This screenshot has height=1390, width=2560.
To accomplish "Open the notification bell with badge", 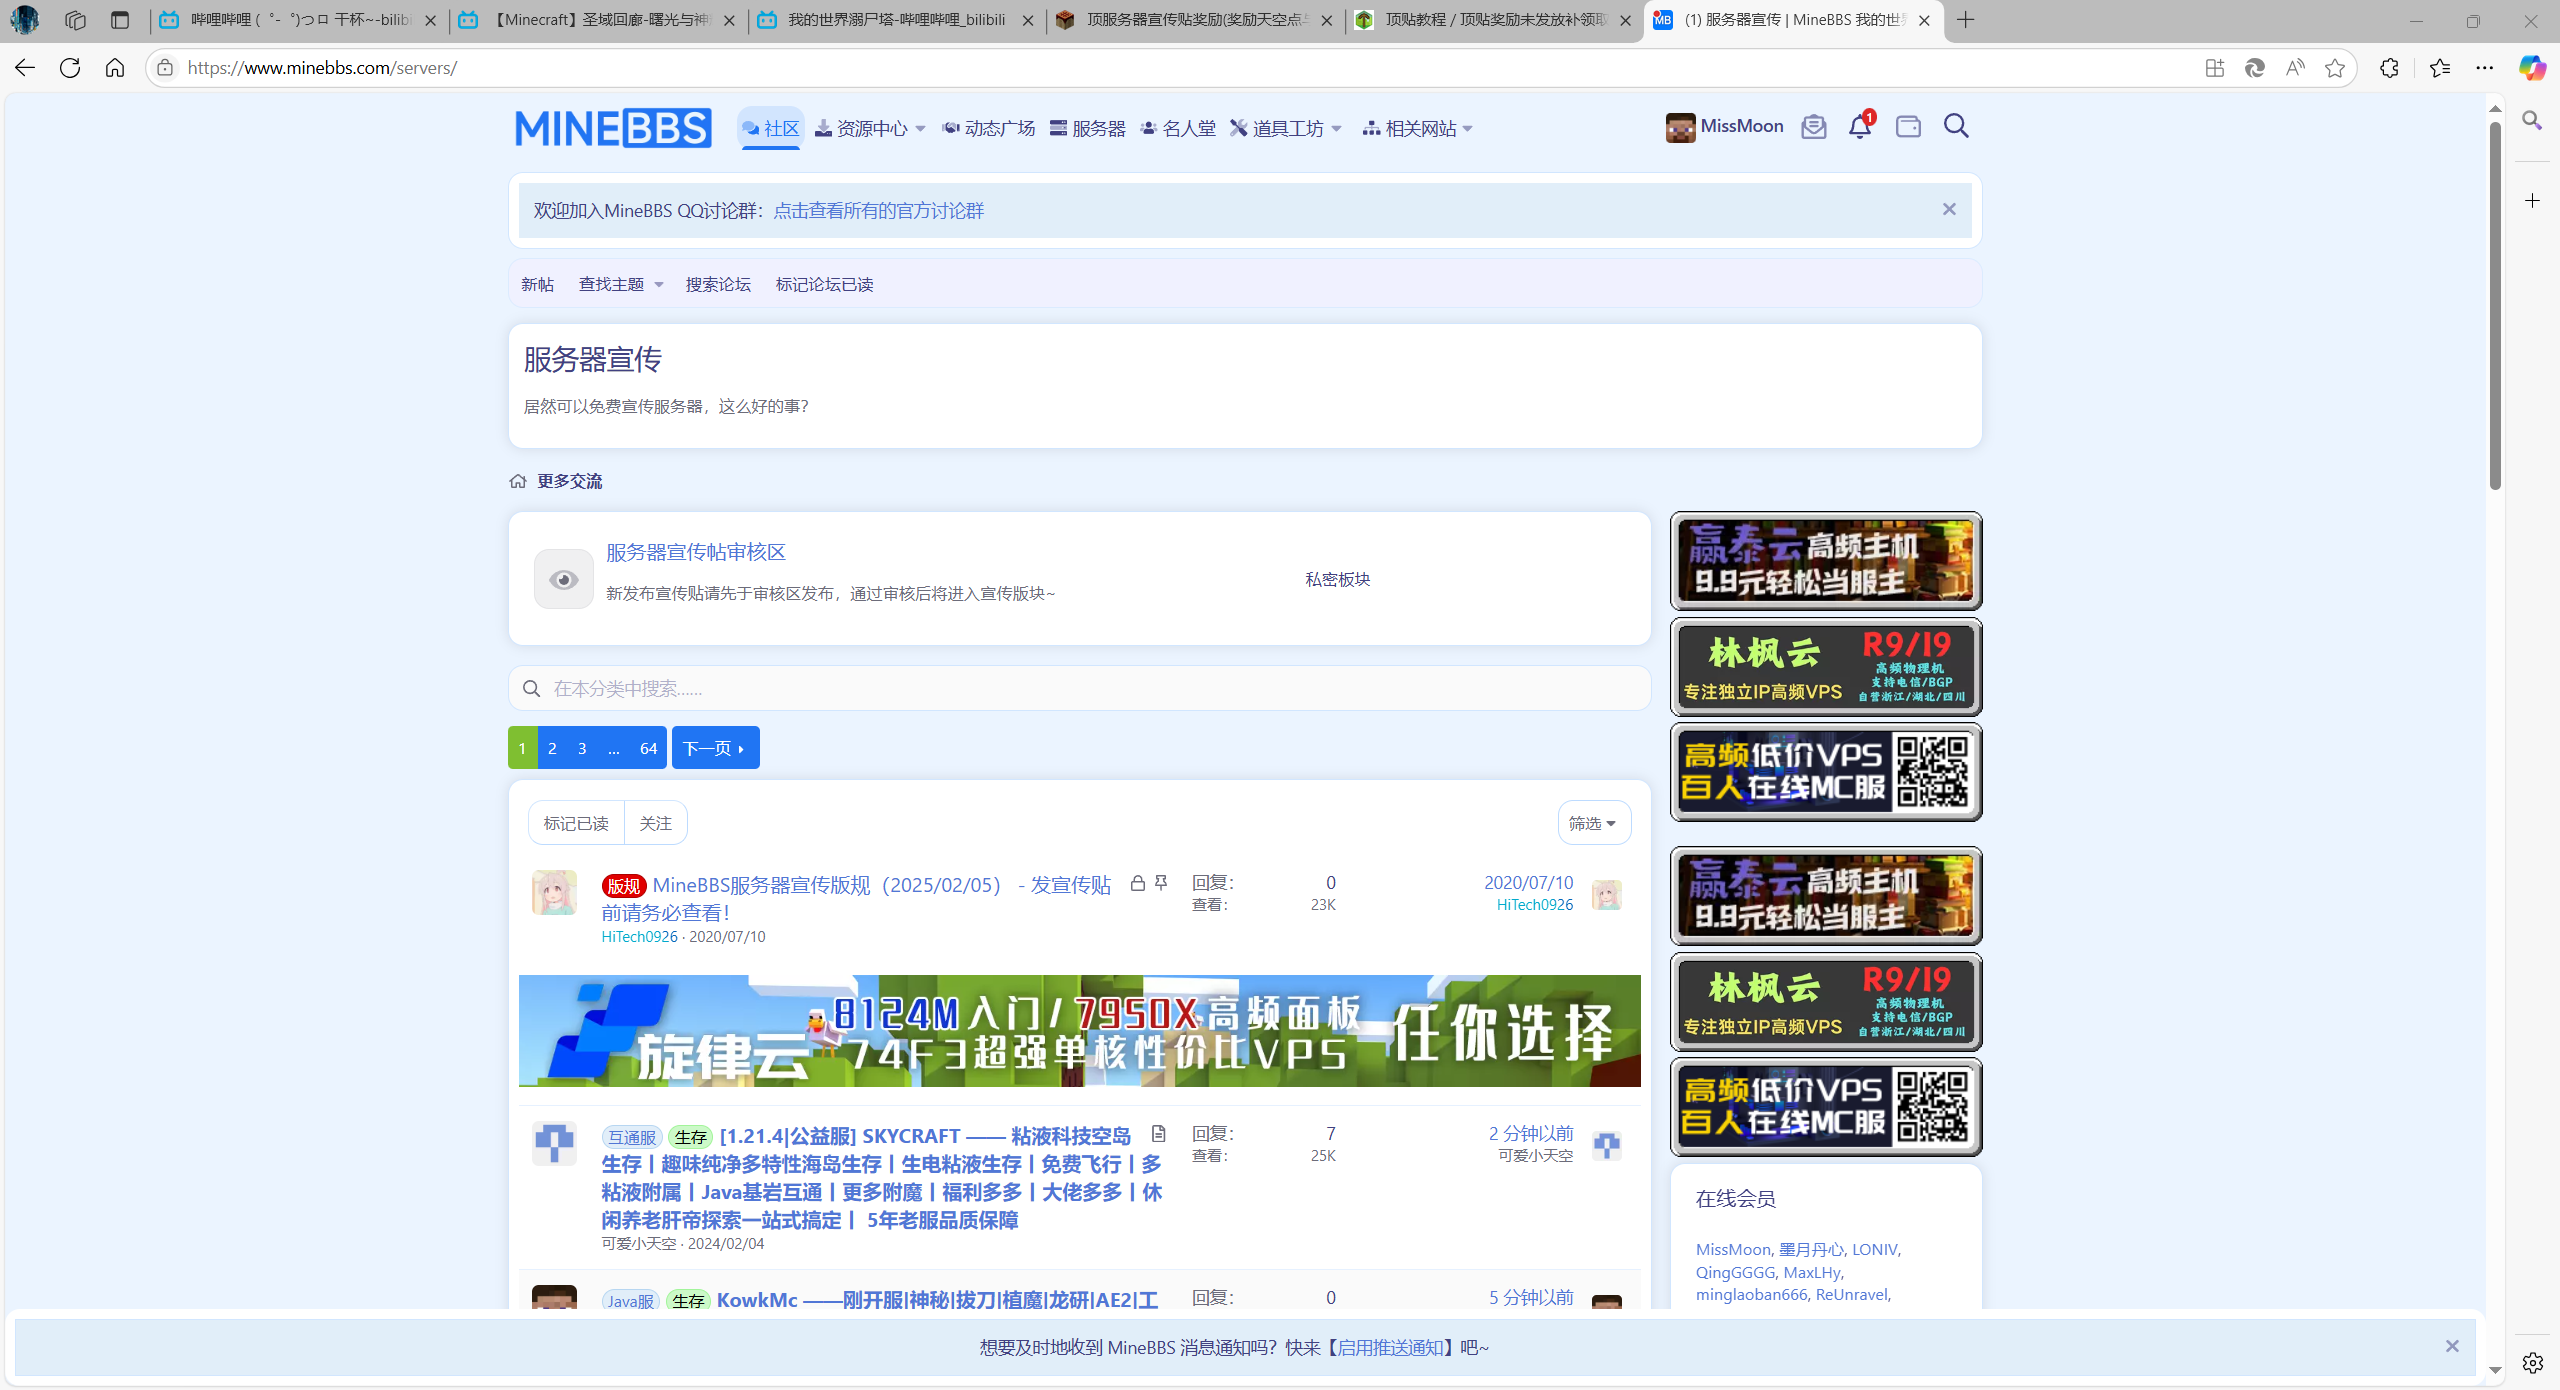I will pyautogui.click(x=1860, y=126).
